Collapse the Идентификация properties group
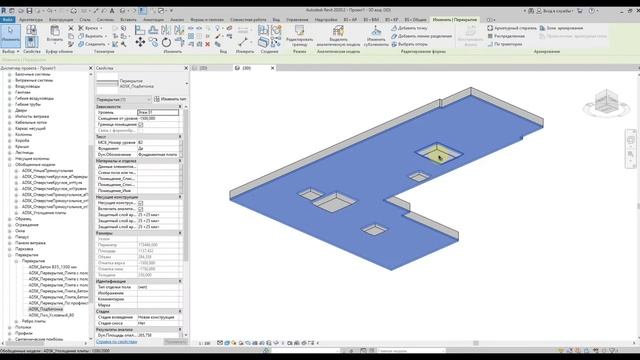Image resolution: width=640 pixels, height=360 pixels. [180, 281]
